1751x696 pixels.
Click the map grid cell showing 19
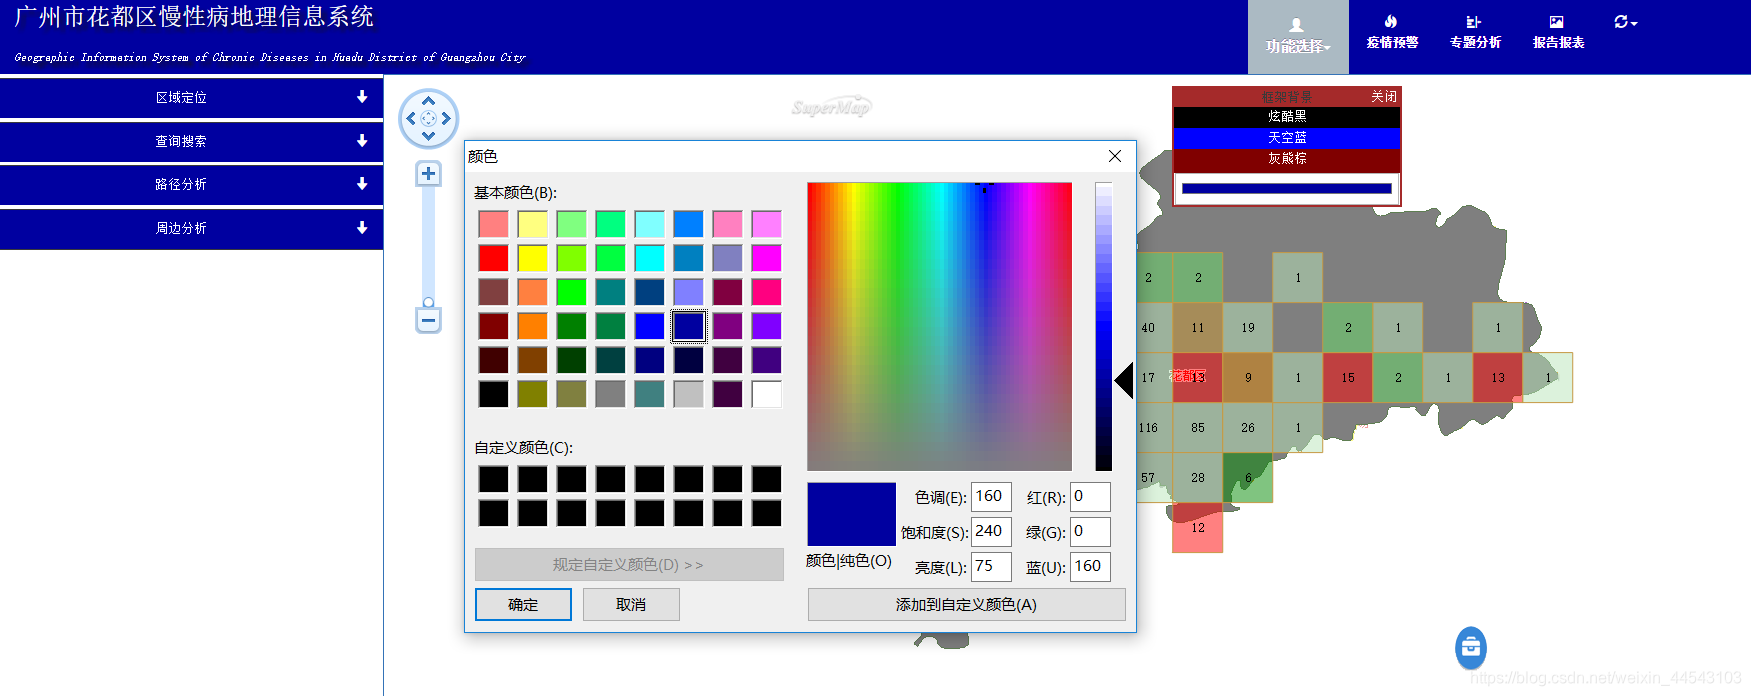point(1247,327)
